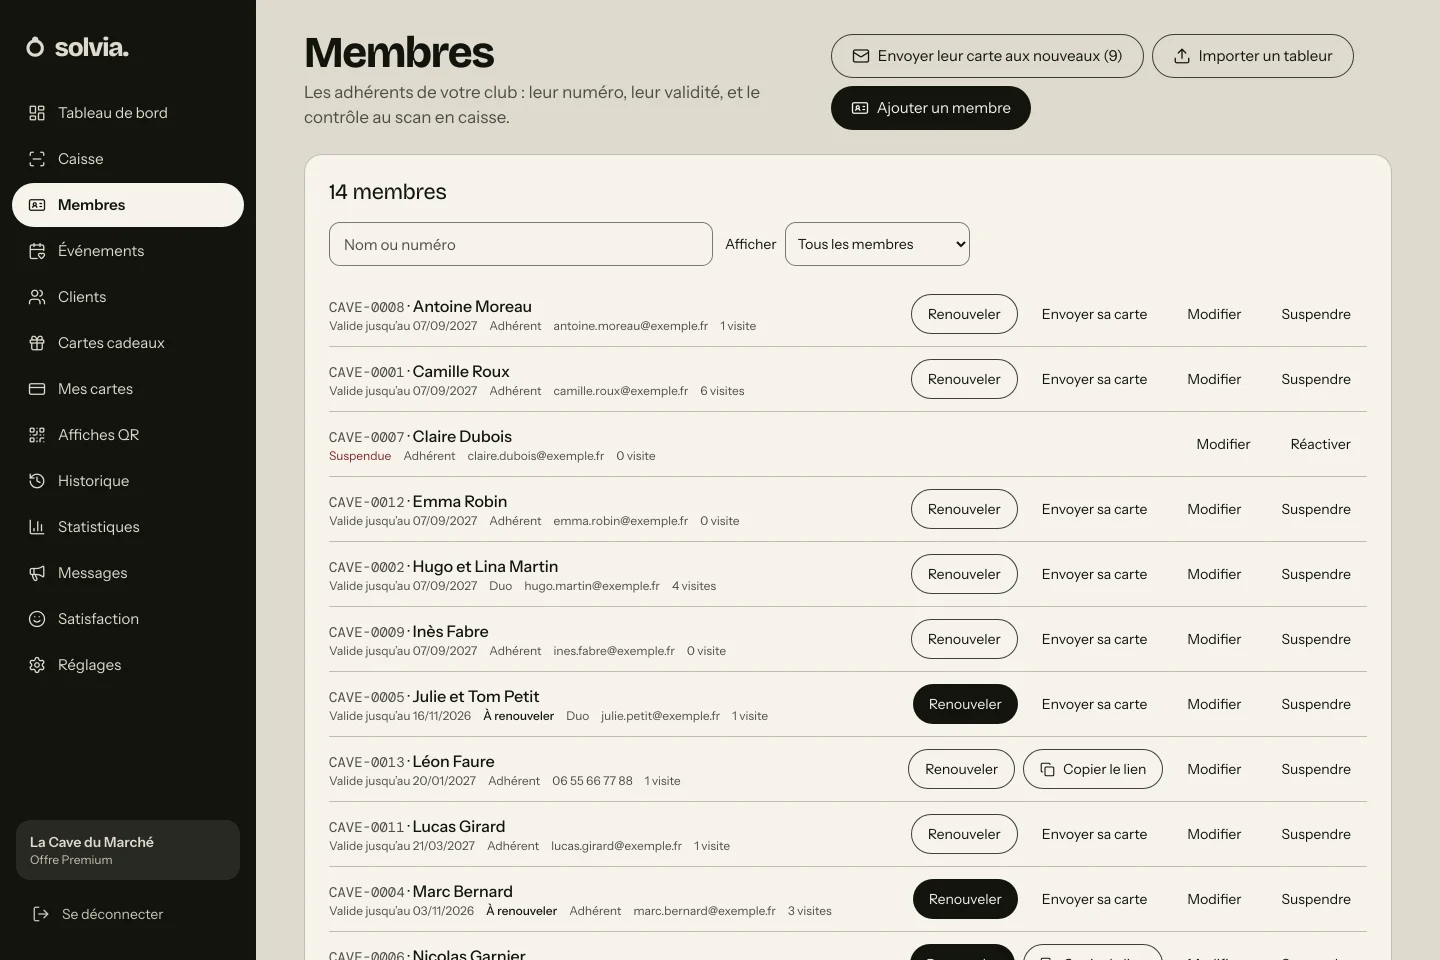The image size is (1440, 960).
Task: Click Modifier for Emma Robin
Action: (x=1214, y=509)
